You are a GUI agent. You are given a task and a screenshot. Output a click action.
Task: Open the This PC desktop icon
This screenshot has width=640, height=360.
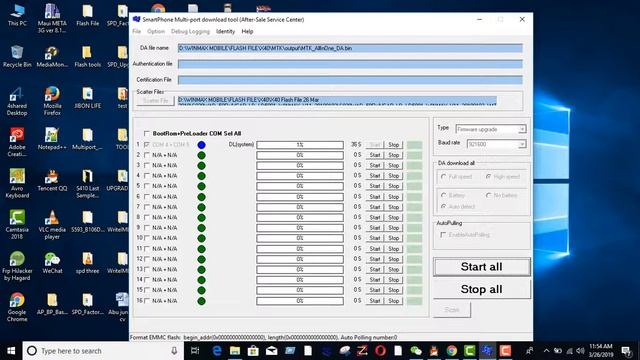coord(17,16)
